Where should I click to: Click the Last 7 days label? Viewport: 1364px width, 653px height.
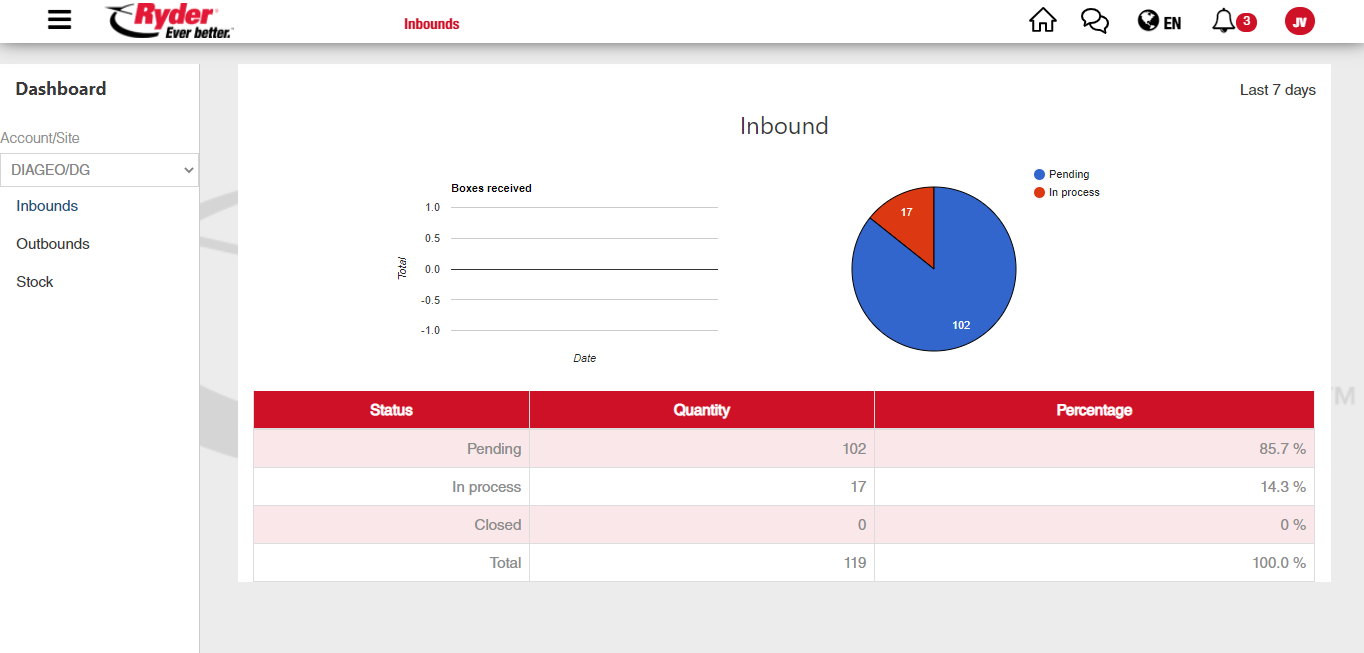1277,90
